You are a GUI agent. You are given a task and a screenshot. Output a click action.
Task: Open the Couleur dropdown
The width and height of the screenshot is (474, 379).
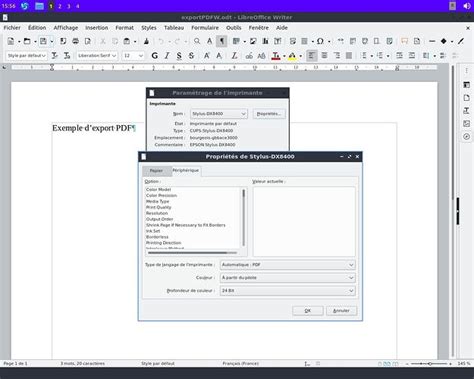click(x=288, y=278)
